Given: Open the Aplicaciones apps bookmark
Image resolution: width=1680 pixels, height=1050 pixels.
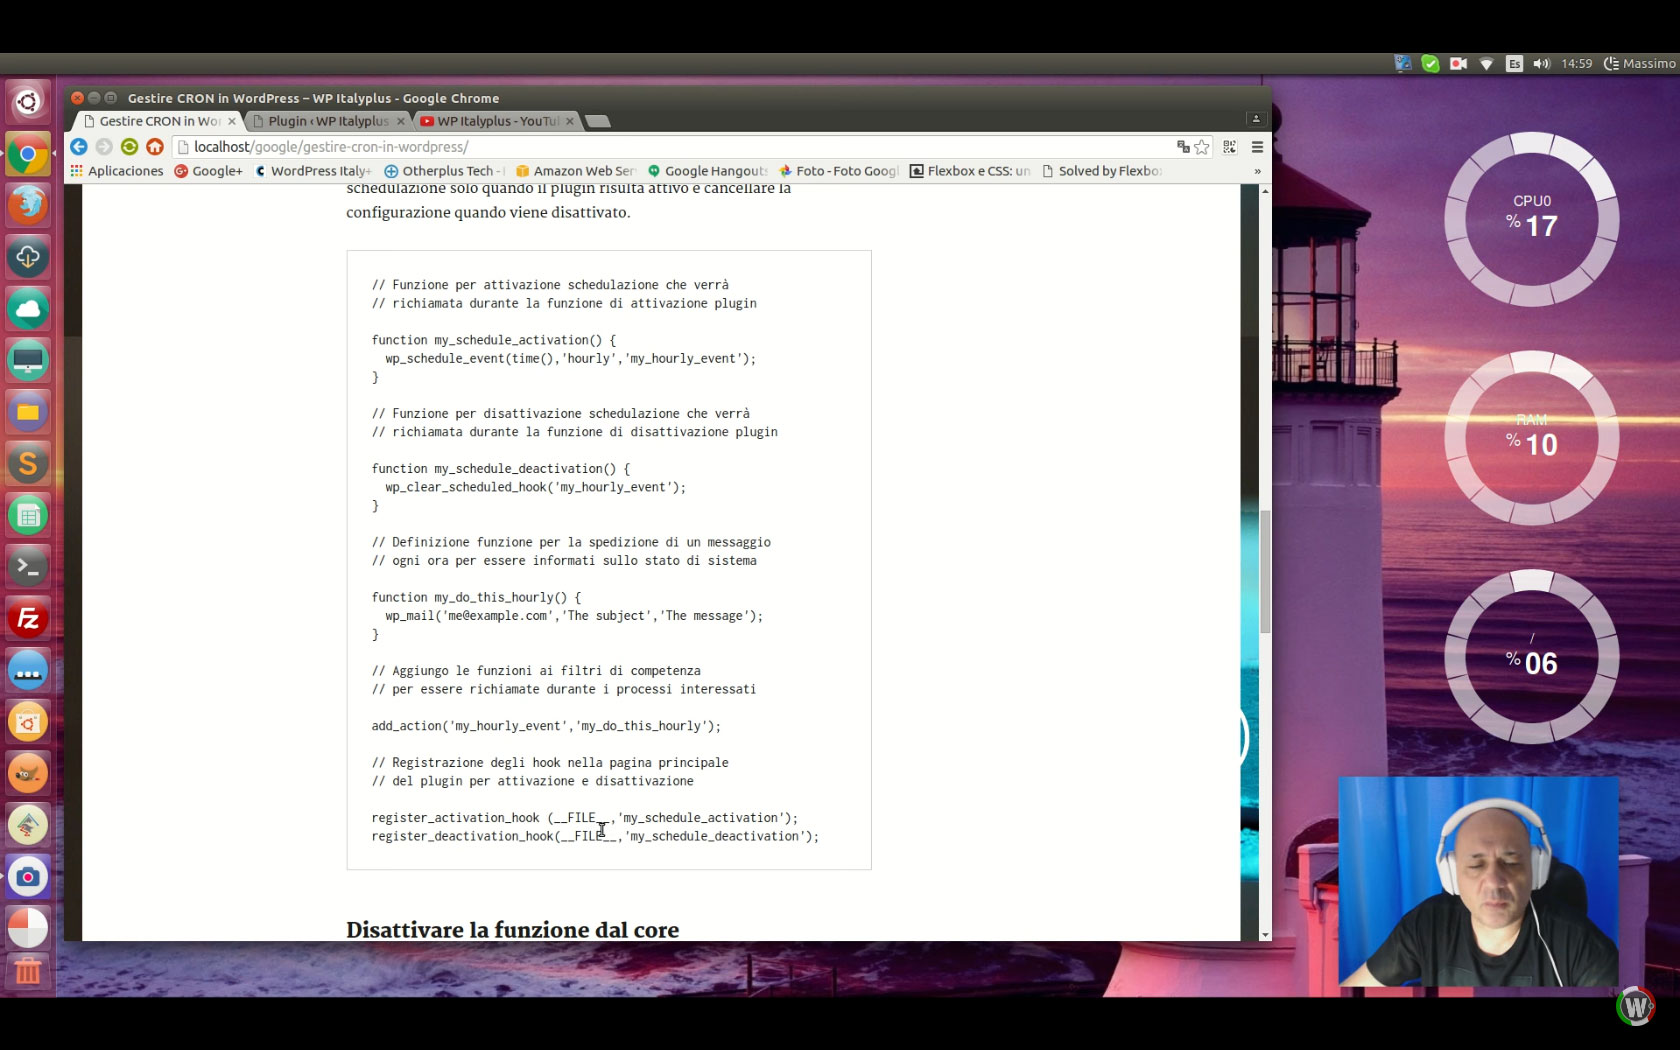Looking at the screenshot, I should (116, 171).
